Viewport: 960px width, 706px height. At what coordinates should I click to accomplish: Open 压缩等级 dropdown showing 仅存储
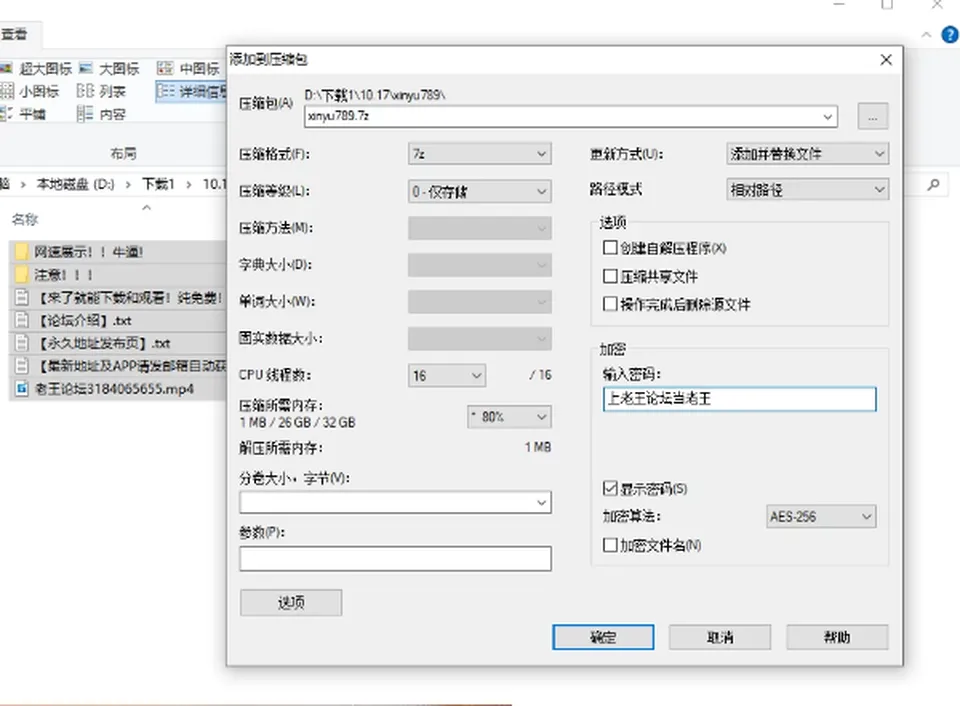[479, 192]
